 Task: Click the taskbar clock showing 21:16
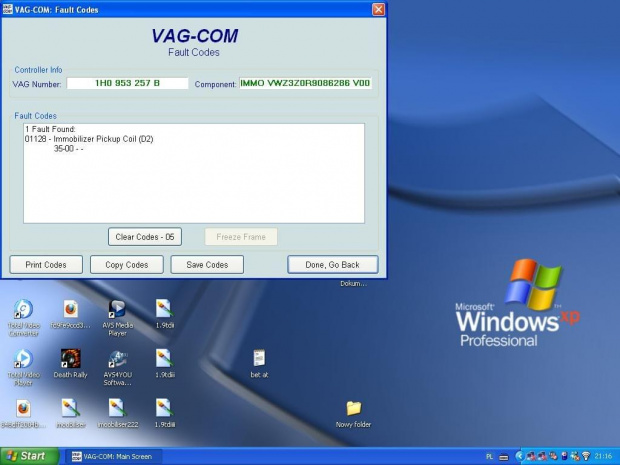pyautogui.click(x=603, y=456)
